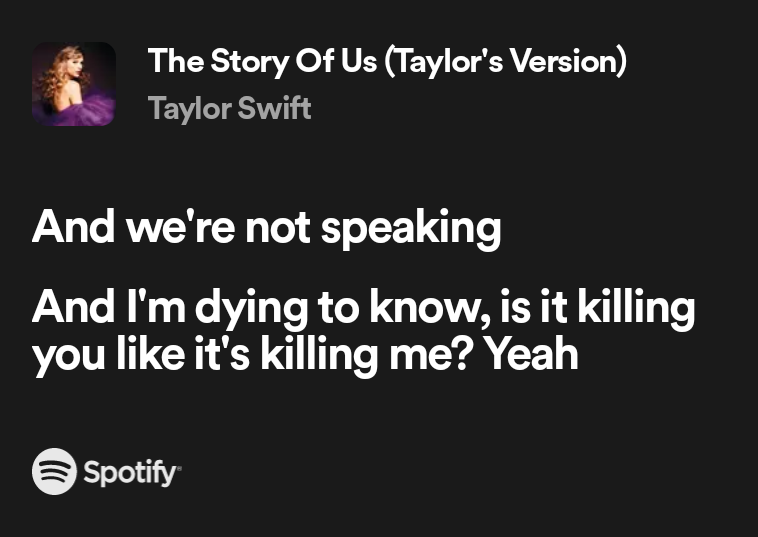Click the trademark symbol beside Spotify wordmark
758x537 pixels.
tap(179, 467)
